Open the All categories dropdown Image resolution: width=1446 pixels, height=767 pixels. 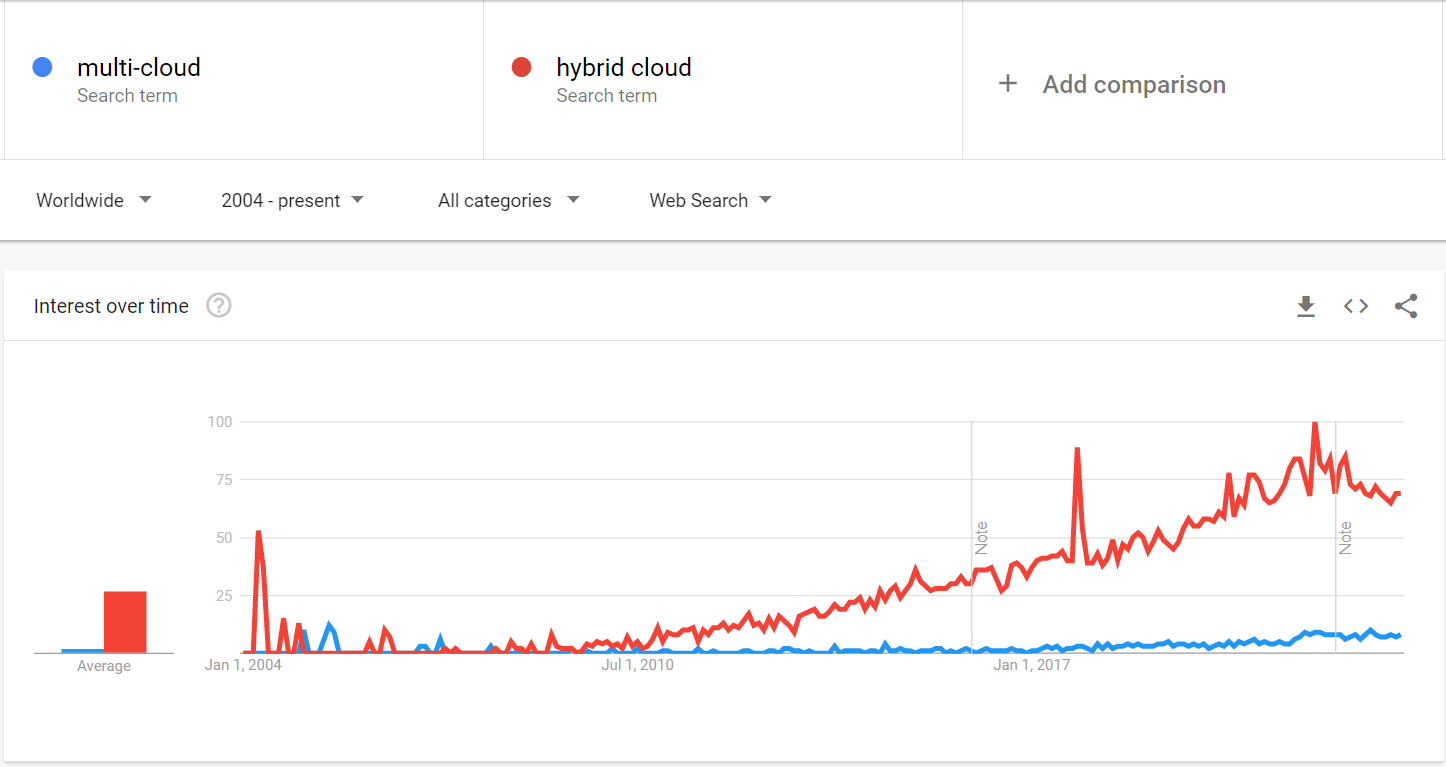point(508,200)
